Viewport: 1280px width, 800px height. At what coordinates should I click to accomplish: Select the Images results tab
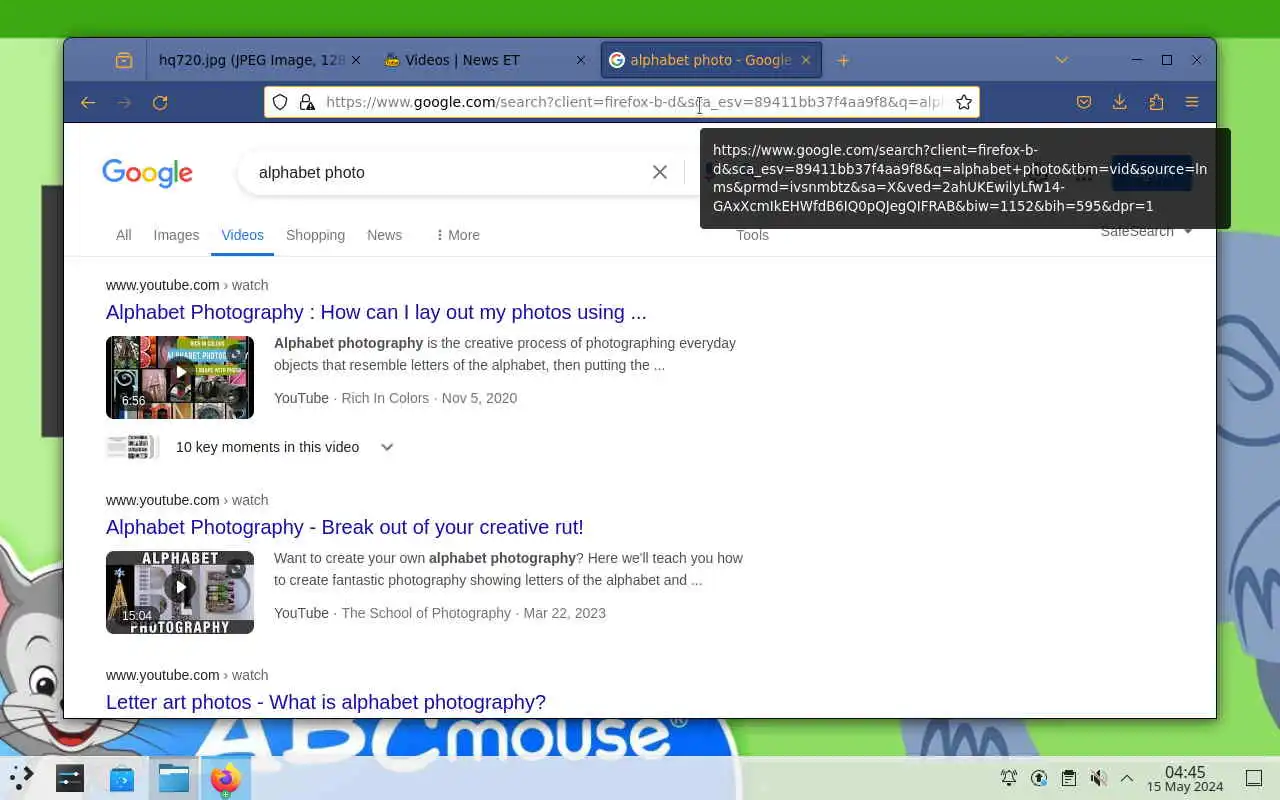(x=176, y=235)
